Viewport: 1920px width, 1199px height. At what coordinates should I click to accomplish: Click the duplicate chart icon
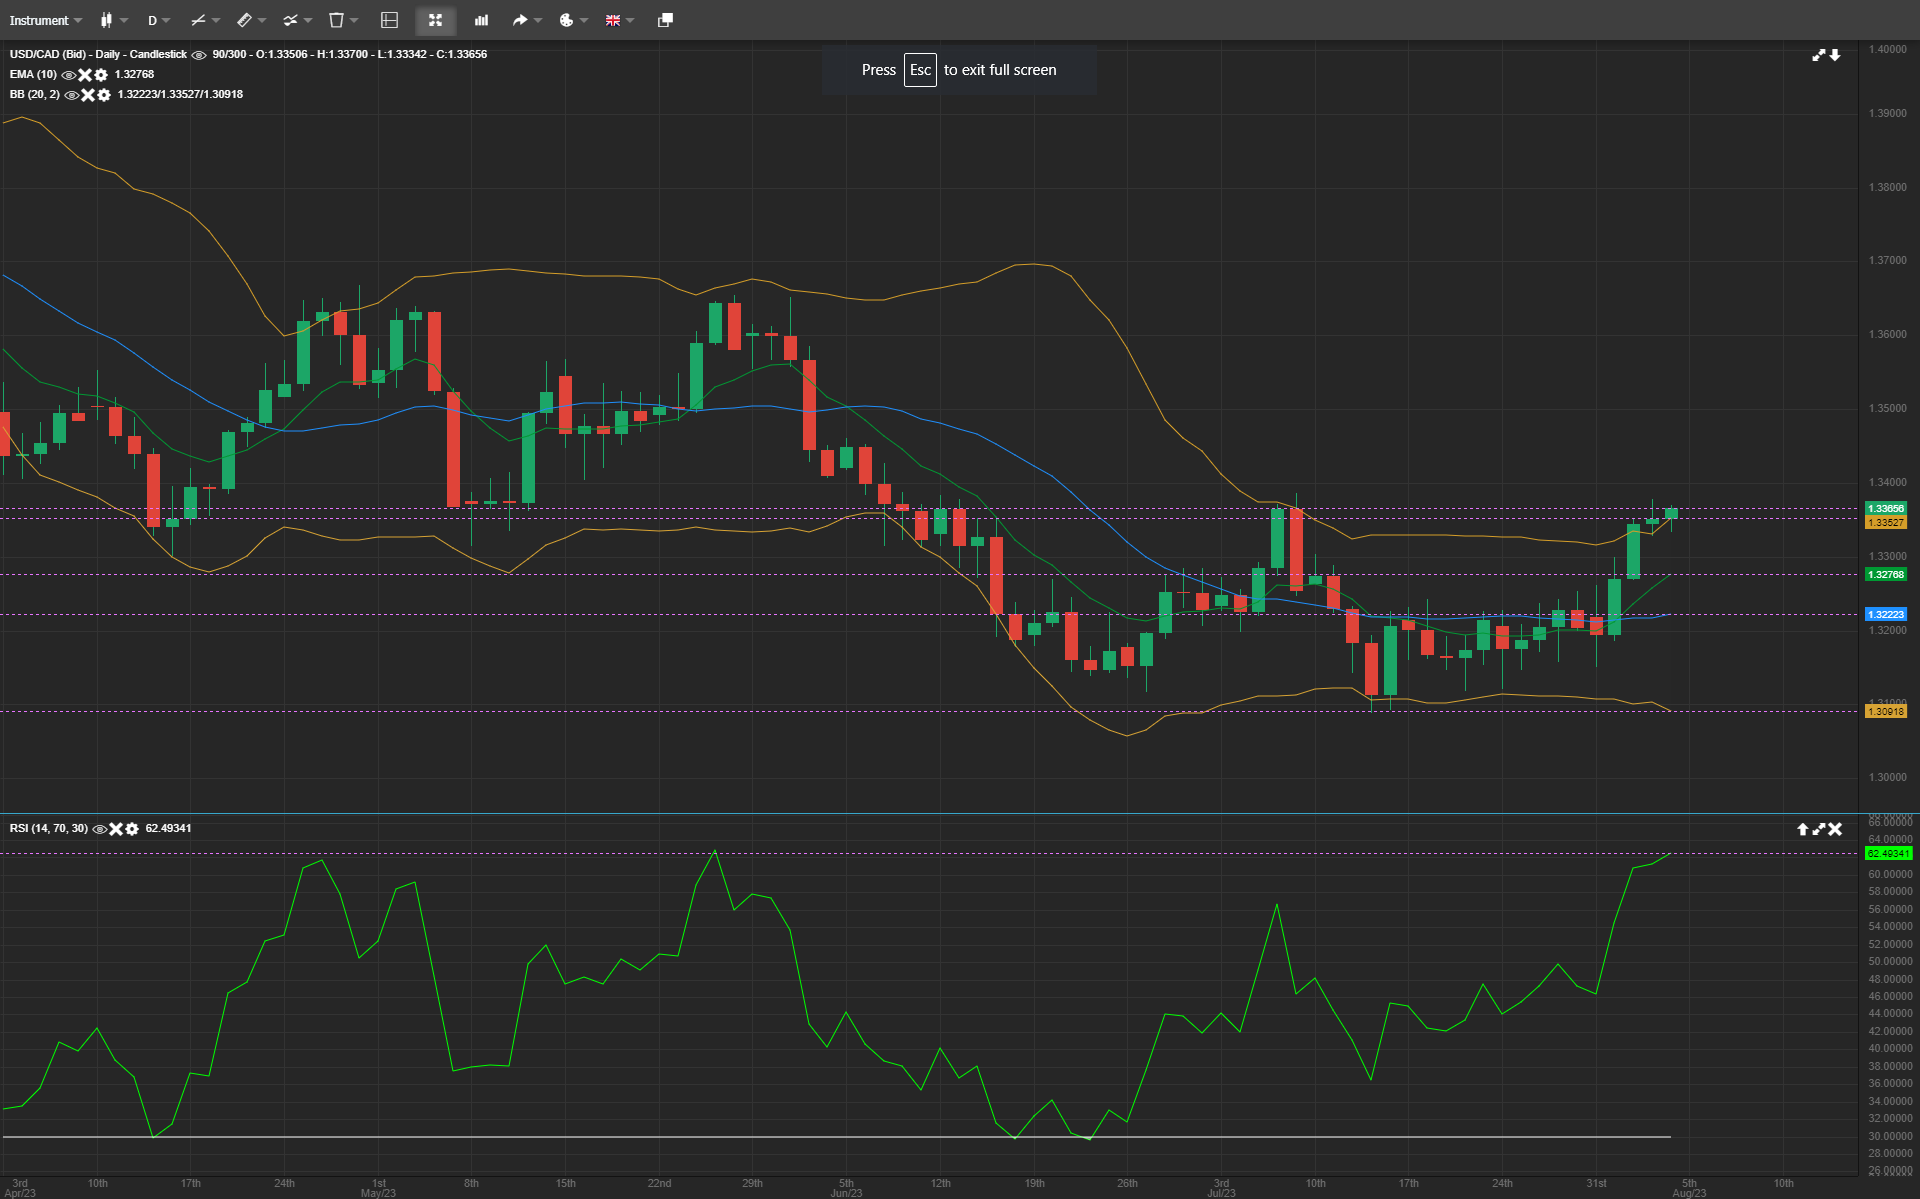(x=663, y=20)
